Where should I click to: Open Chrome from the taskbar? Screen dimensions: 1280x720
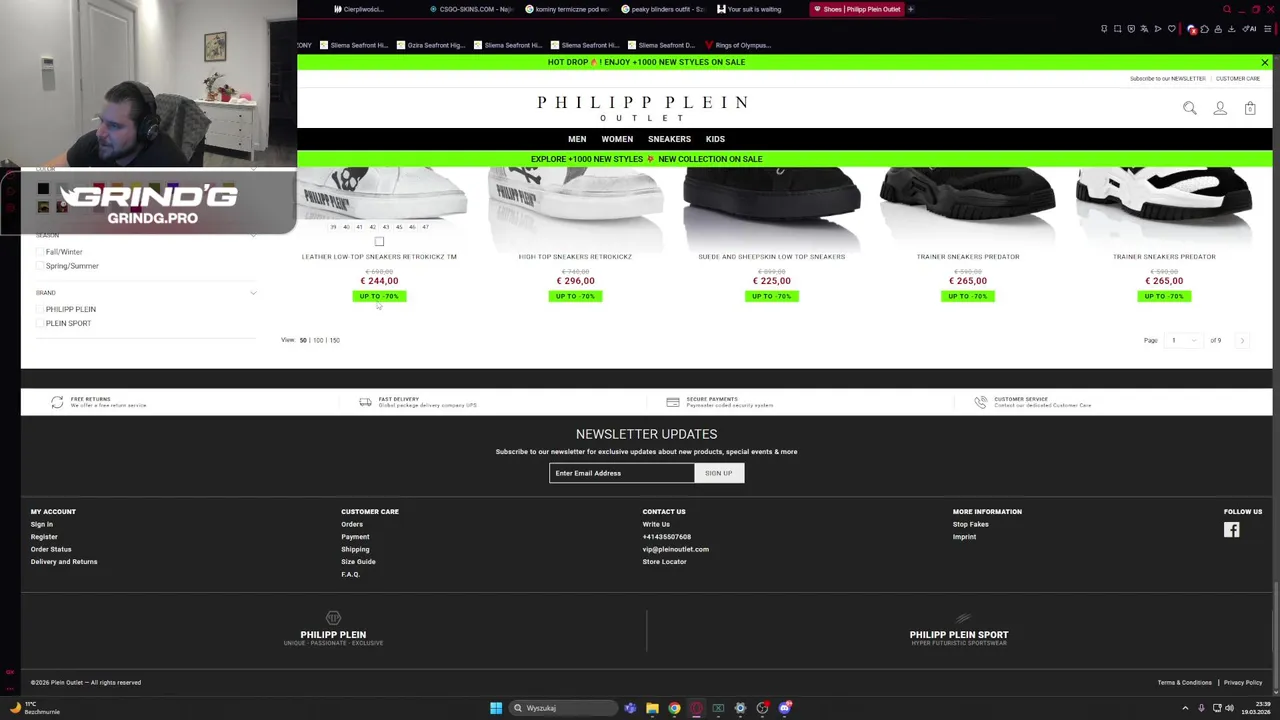674,708
